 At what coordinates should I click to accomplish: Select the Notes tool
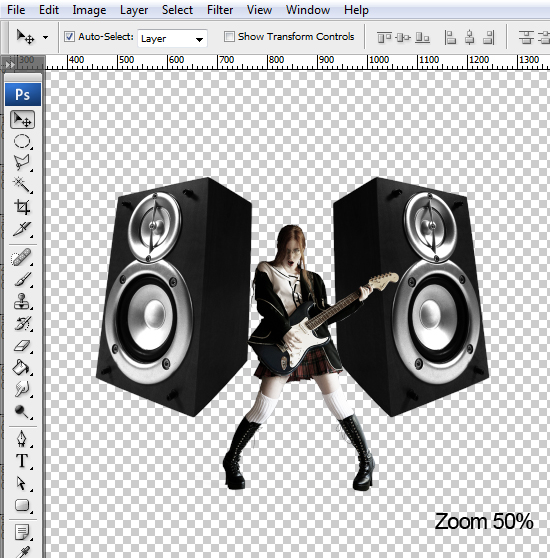click(x=22, y=532)
